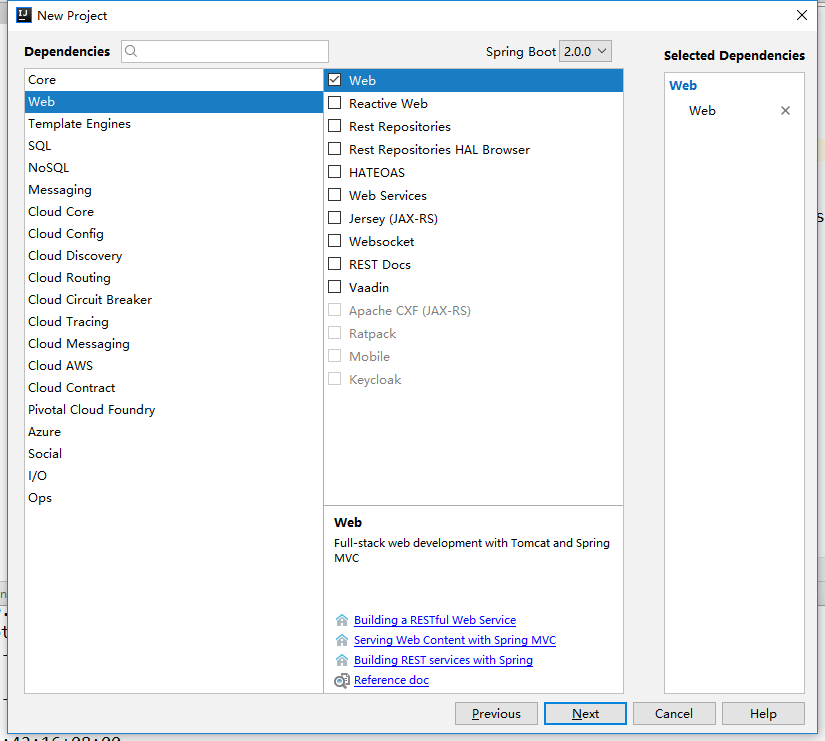Select the Cloud Core category
825x741 pixels.
coord(174,212)
